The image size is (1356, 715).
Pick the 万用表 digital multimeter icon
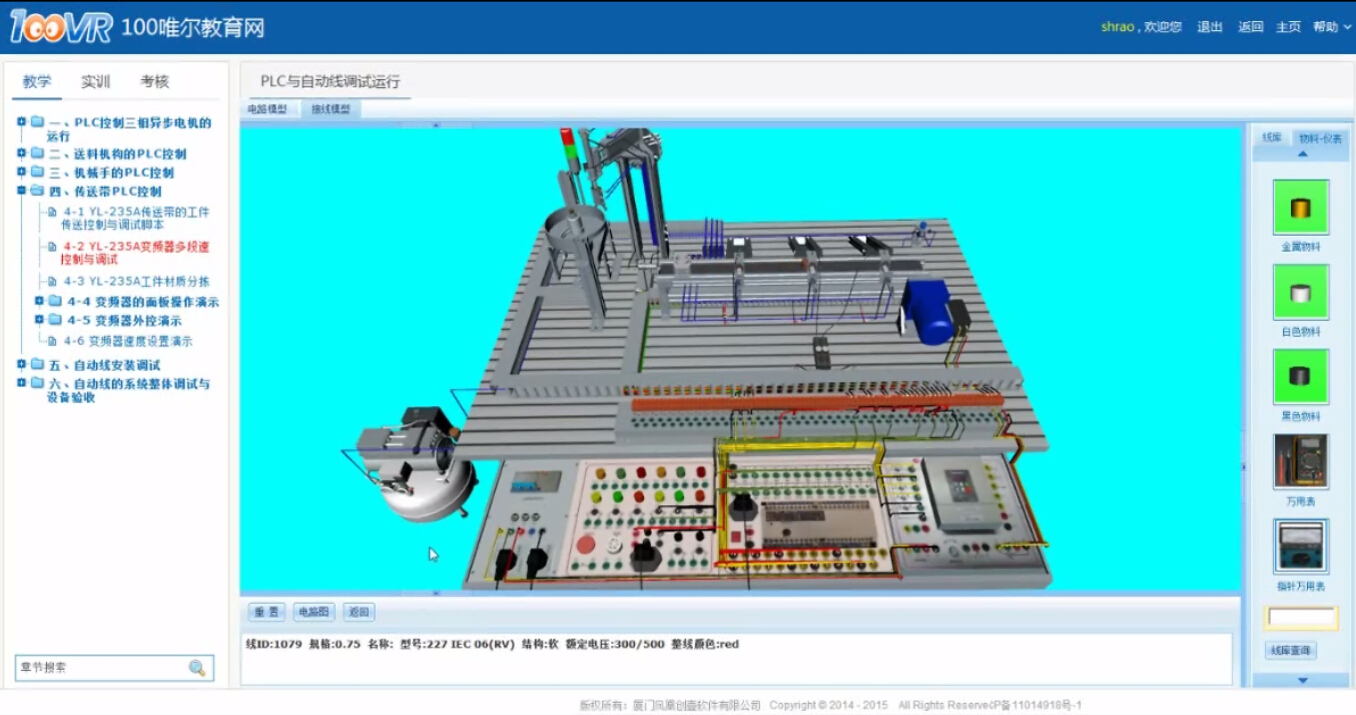1300,461
